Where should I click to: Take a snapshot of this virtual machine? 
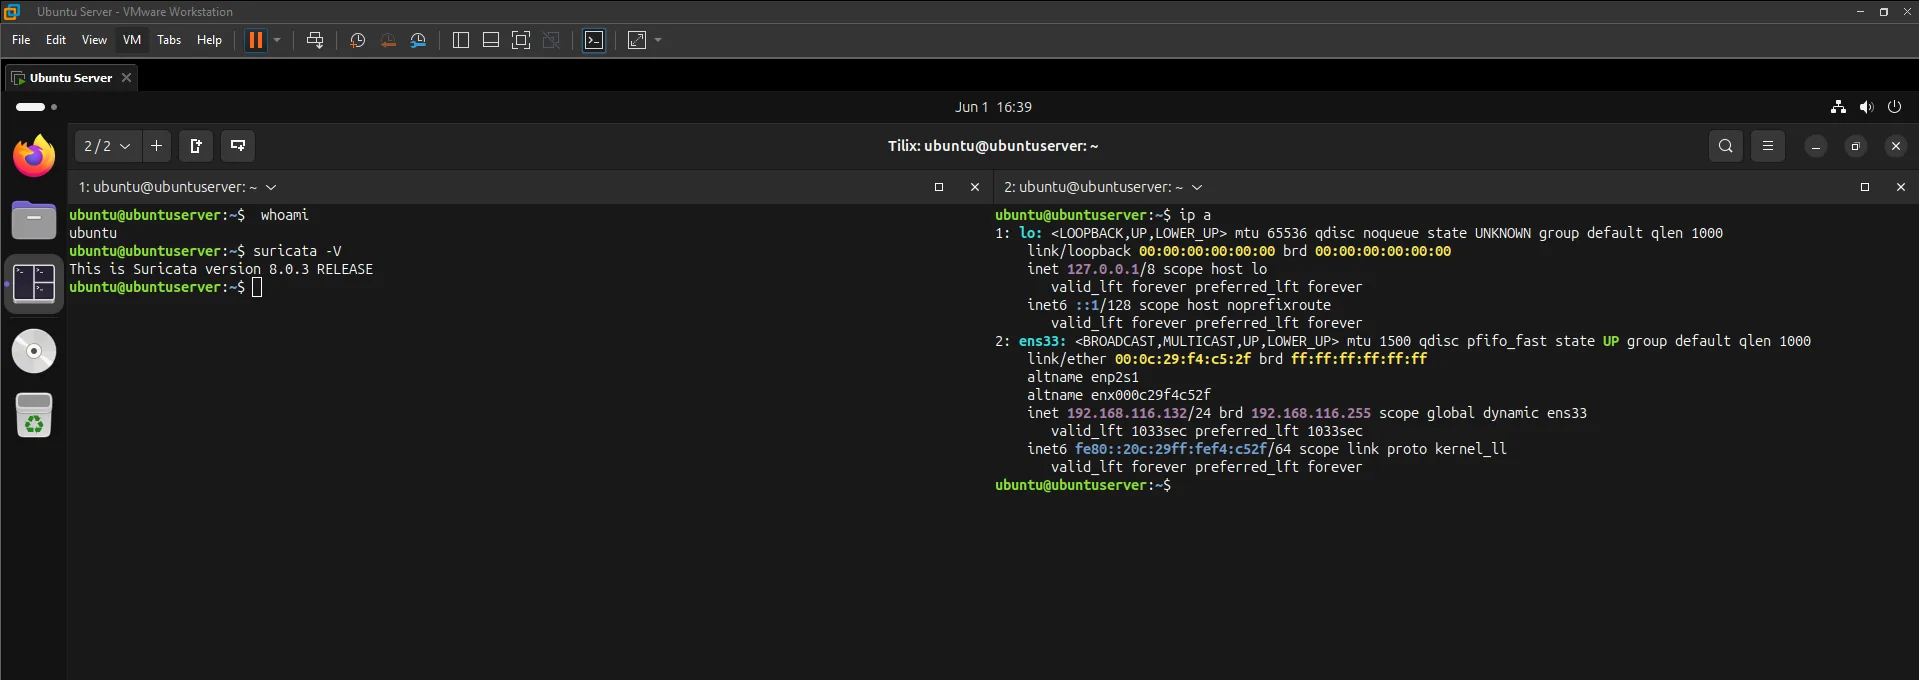point(358,40)
